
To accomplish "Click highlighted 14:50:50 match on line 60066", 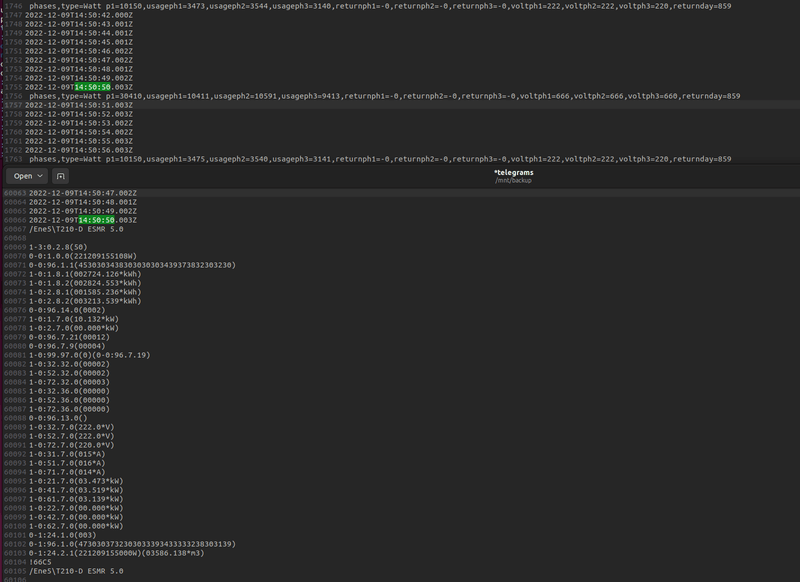I will click(x=96, y=220).
